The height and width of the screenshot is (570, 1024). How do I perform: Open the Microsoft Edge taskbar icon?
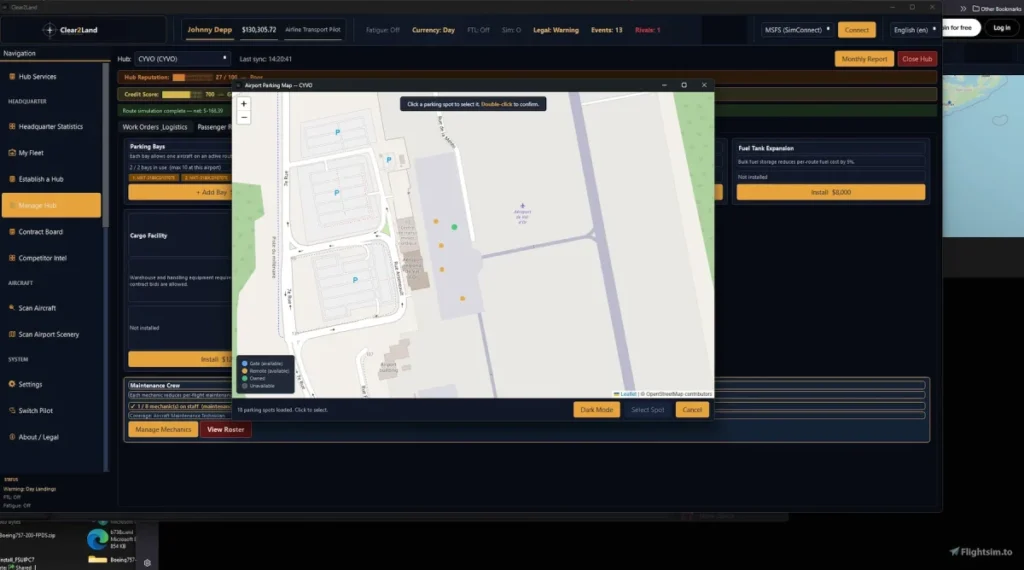[x=97, y=538]
